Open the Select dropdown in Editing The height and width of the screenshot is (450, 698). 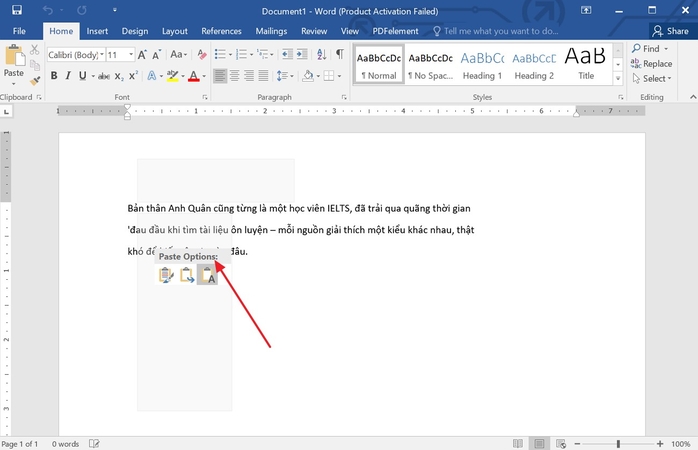click(x=652, y=79)
